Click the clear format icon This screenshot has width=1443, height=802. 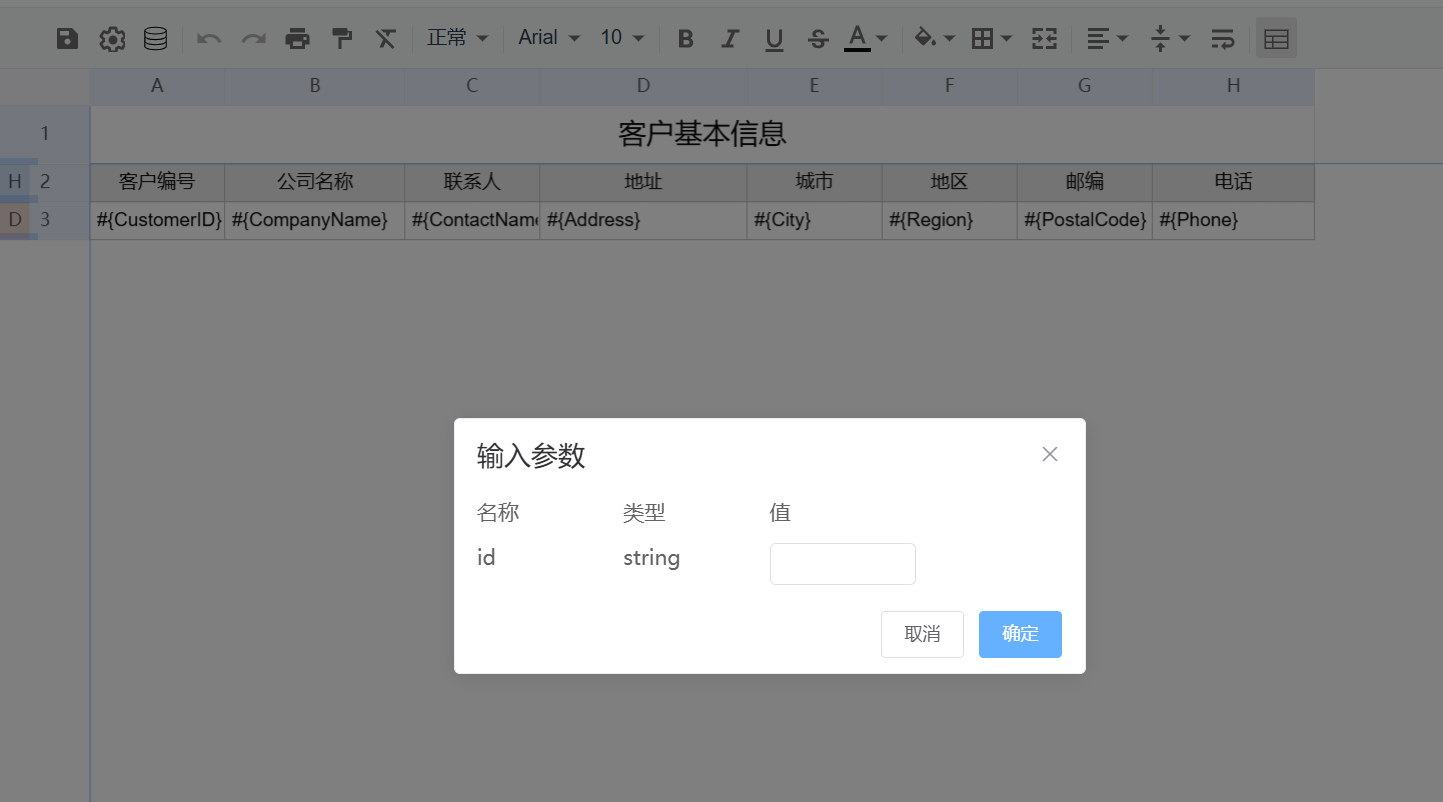tap(386, 39)
